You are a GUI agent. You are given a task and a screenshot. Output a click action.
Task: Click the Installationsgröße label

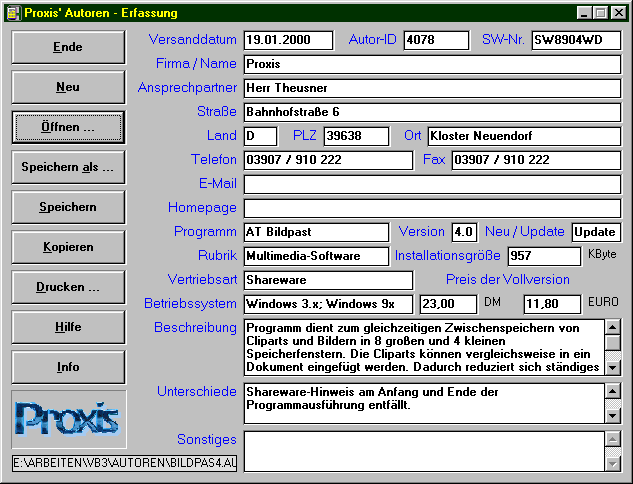coord(448,256)
